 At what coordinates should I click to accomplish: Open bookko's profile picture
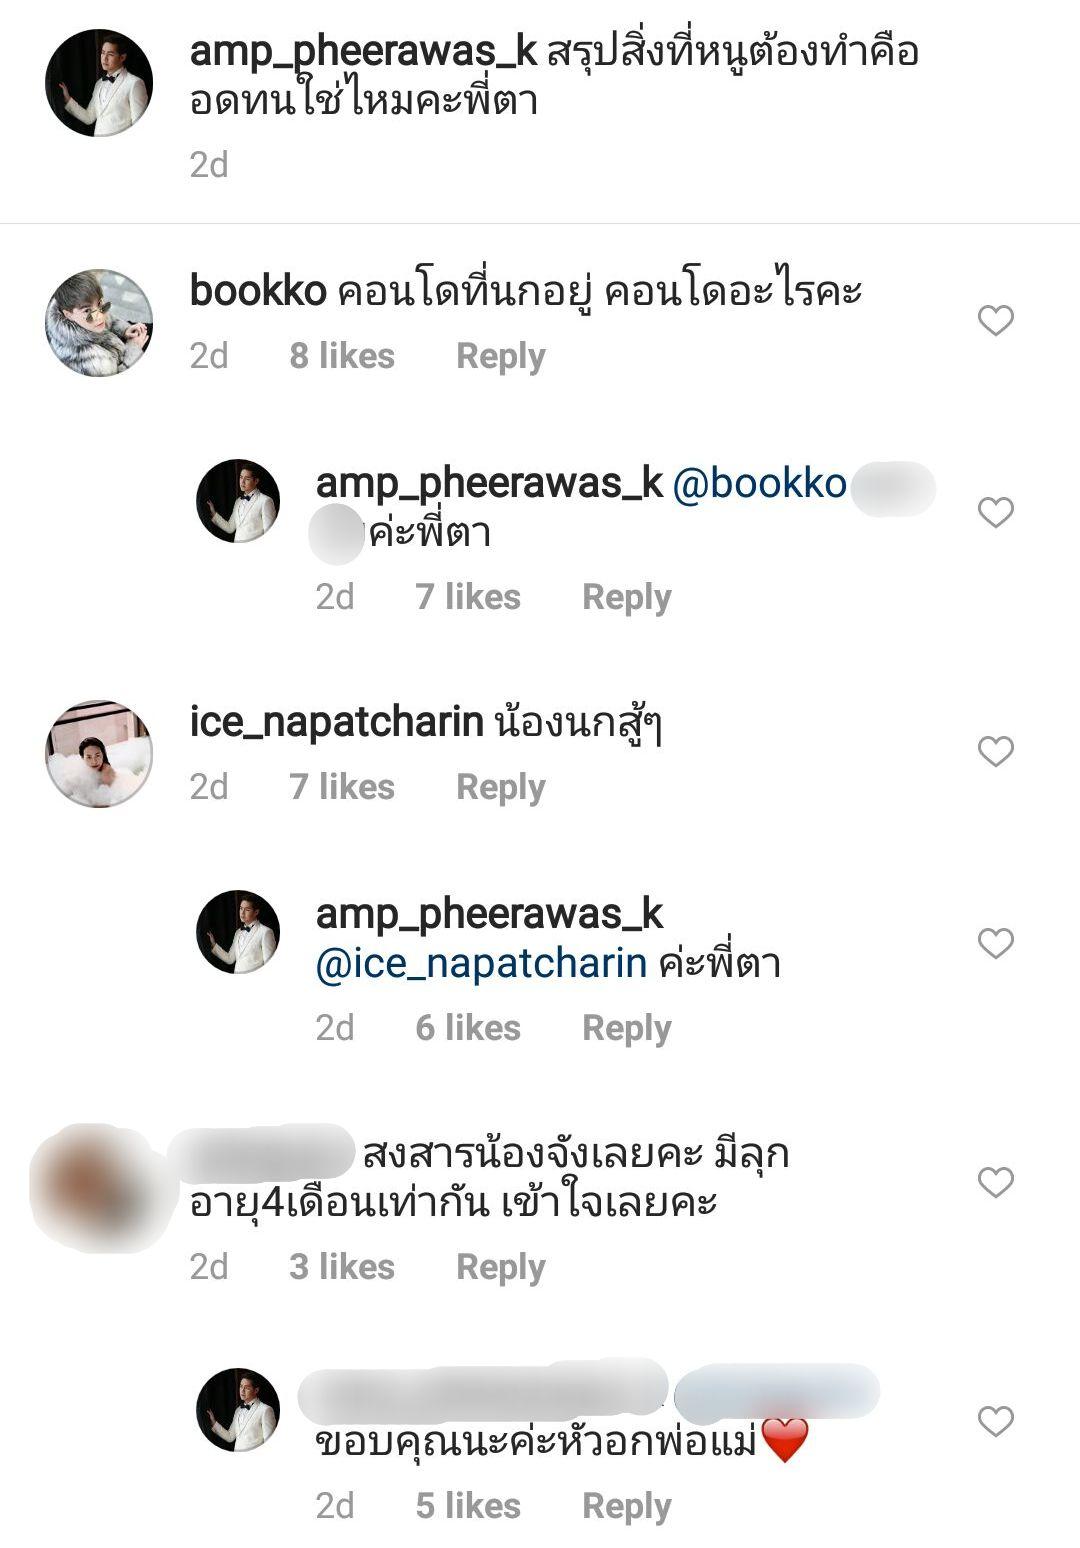click(x=99, y=322)
